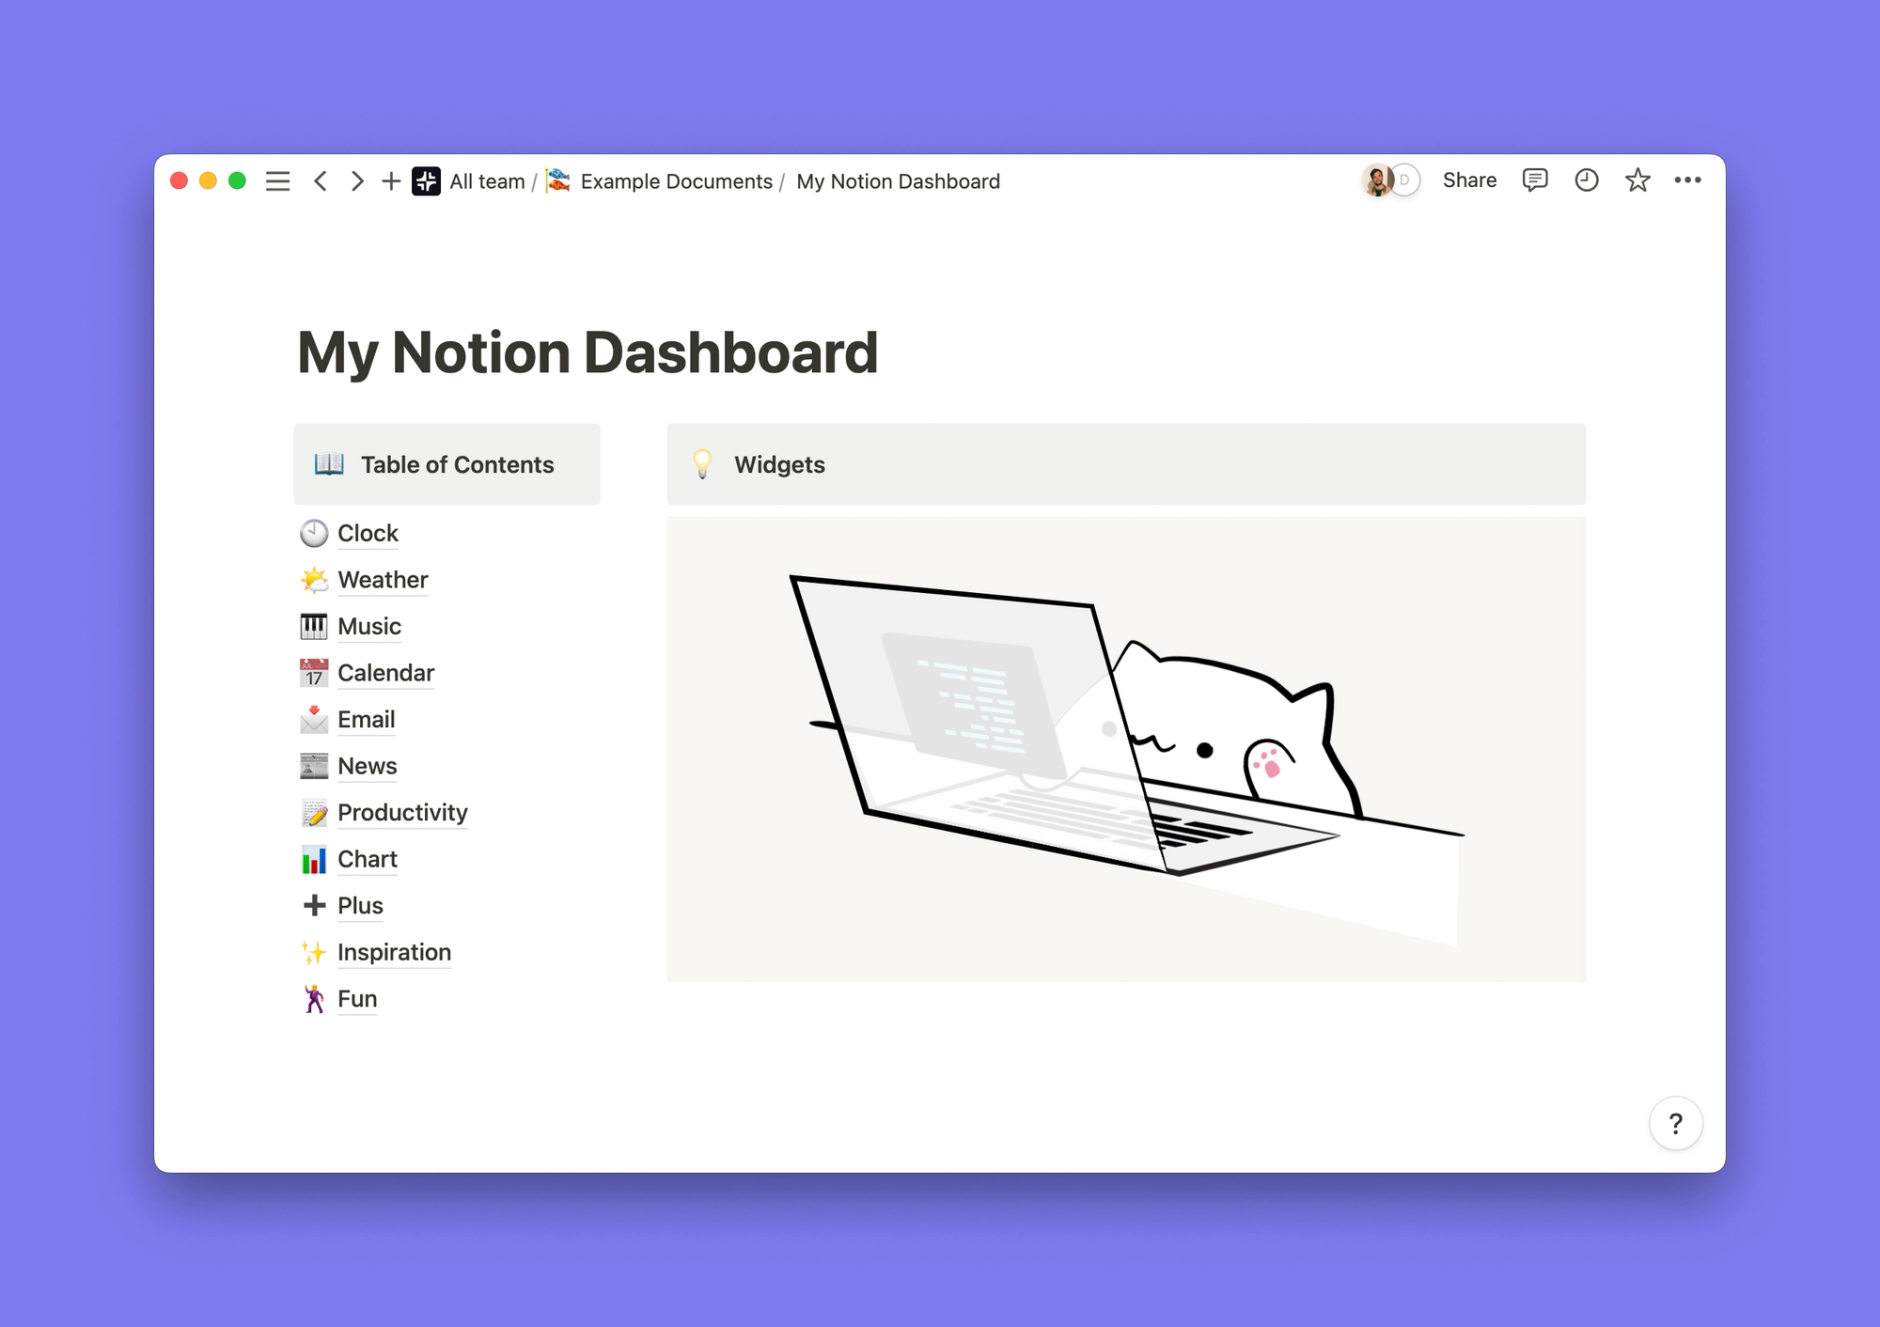This screenshot has width=1880, height=1327.
Task: Minimize window with yellow button
Action: pyautogui.click(x=208, y=181)
